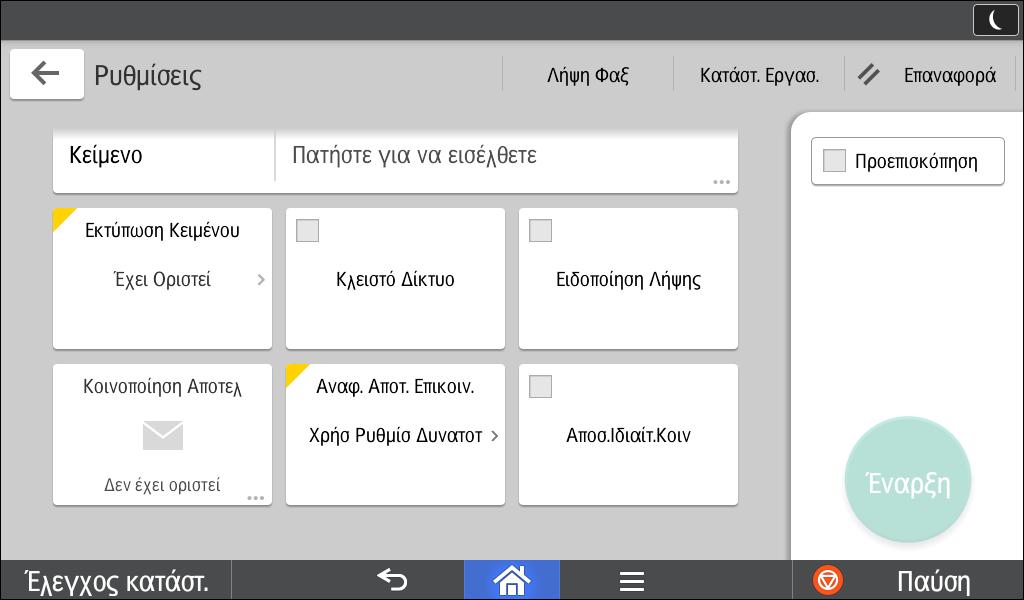Image resolution: width=1024 pixels, height=600 pixels.
Task: Open ellipsis on Κείμενο field
Action: click(722, 182)
